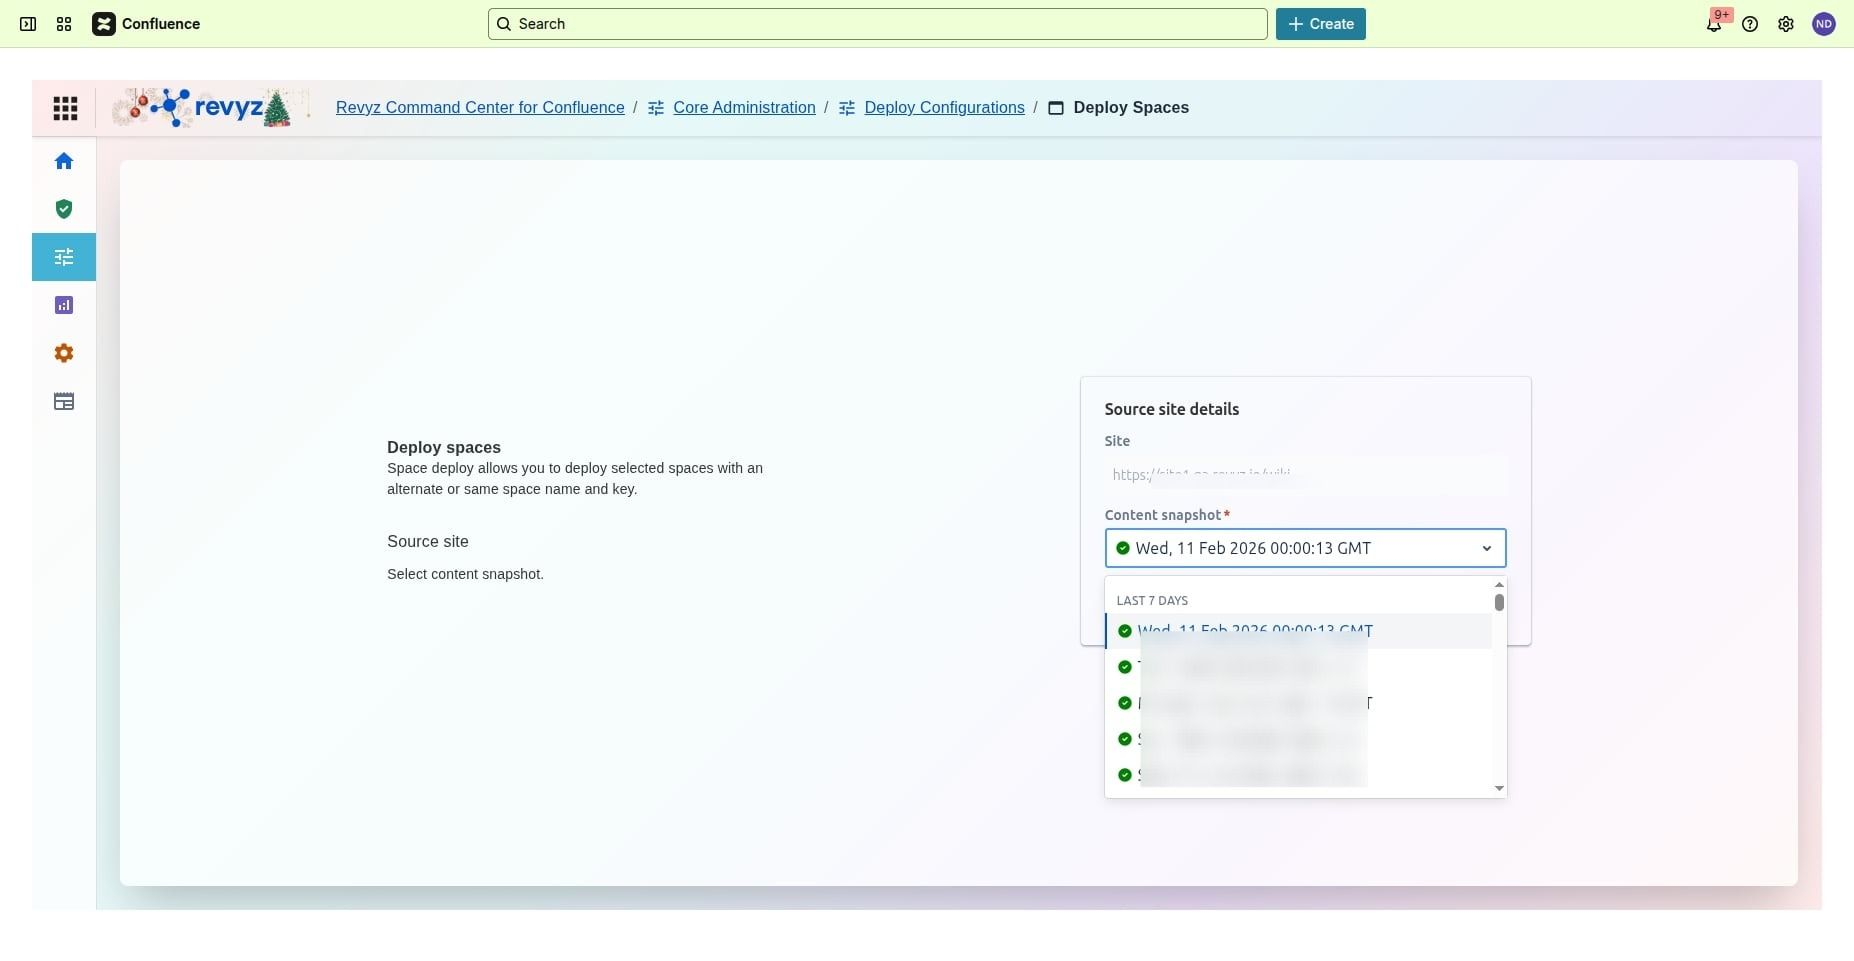Image resolution: width=1854 pixels, height=961 pixels.
Task: Open the Revyz nine-dot grid menu
Action: click(x=65, y=108)
